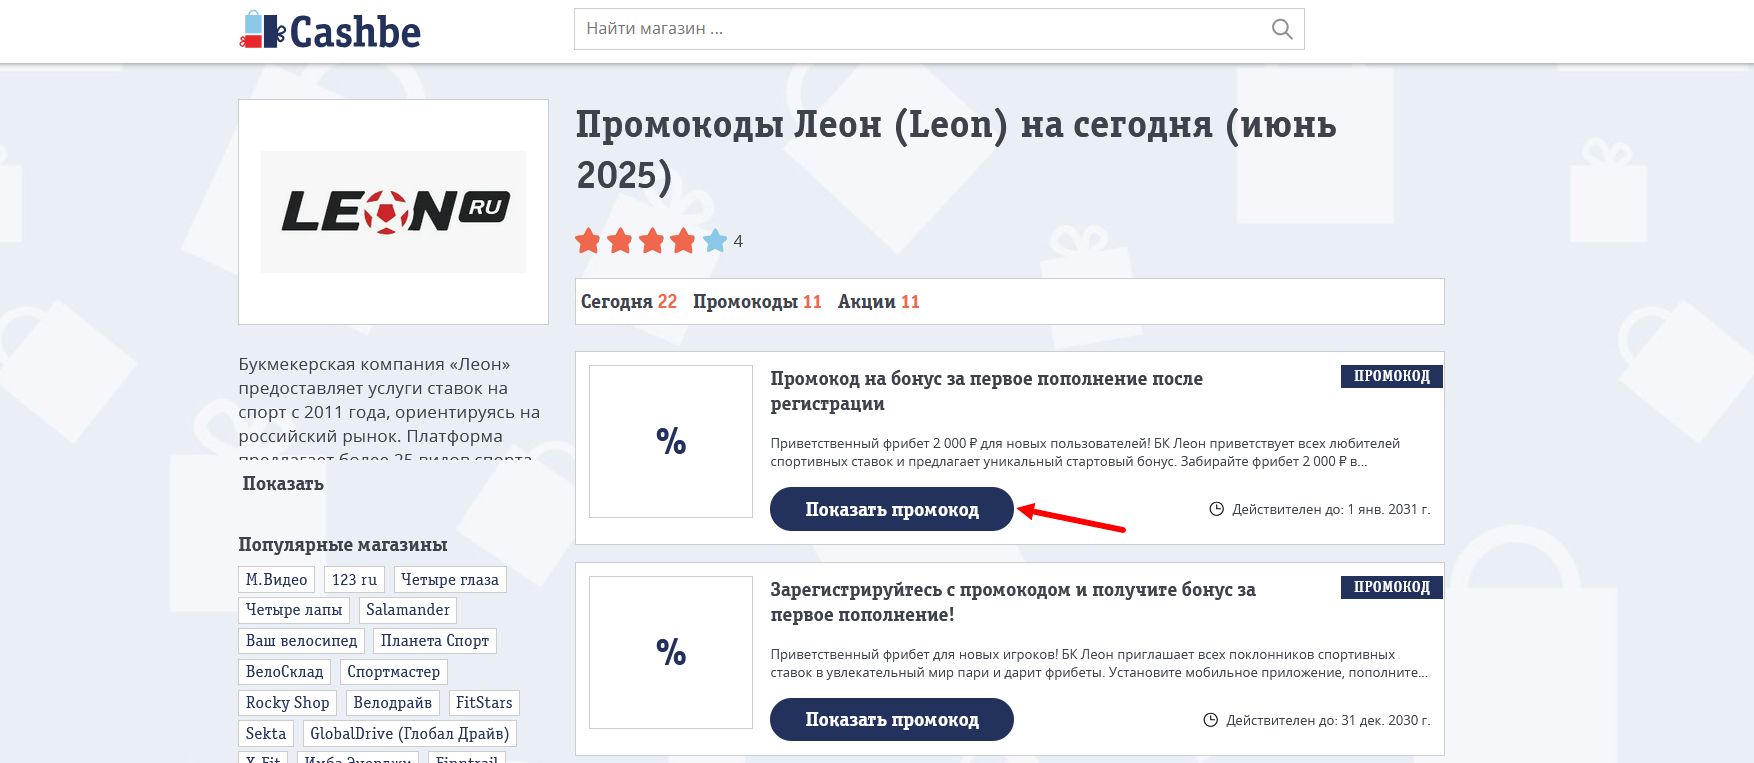Viewport: 1754px width, 763px height.
Task: Open 'Salamander' store tag
Action: click(408, 610)
